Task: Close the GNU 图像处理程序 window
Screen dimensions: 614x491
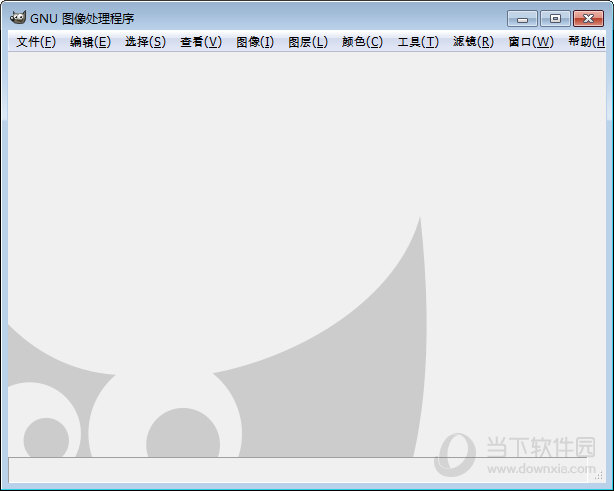Action: [588, 18]
